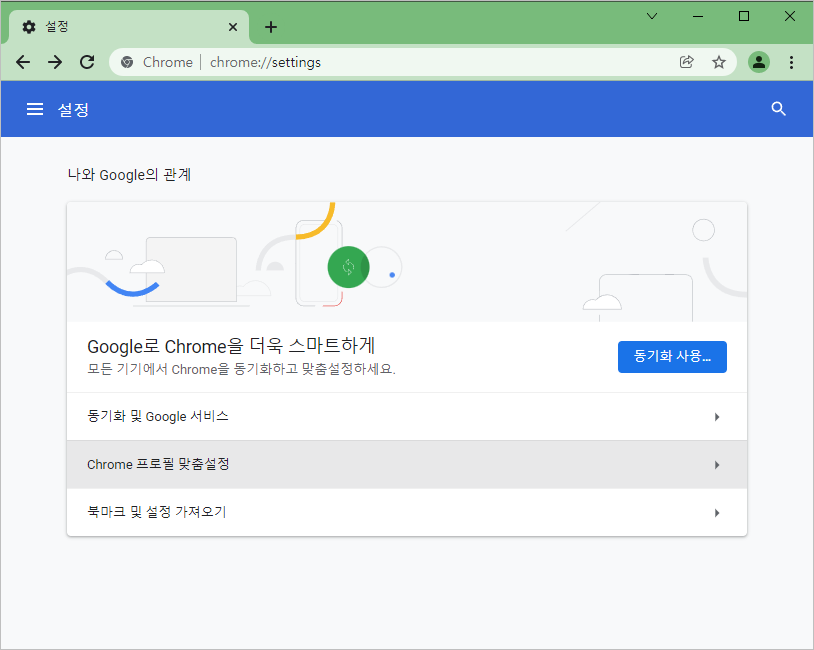Search settings with the magnifier icon
The height and width of the screenshot is (650, 814).
(778, 109)
